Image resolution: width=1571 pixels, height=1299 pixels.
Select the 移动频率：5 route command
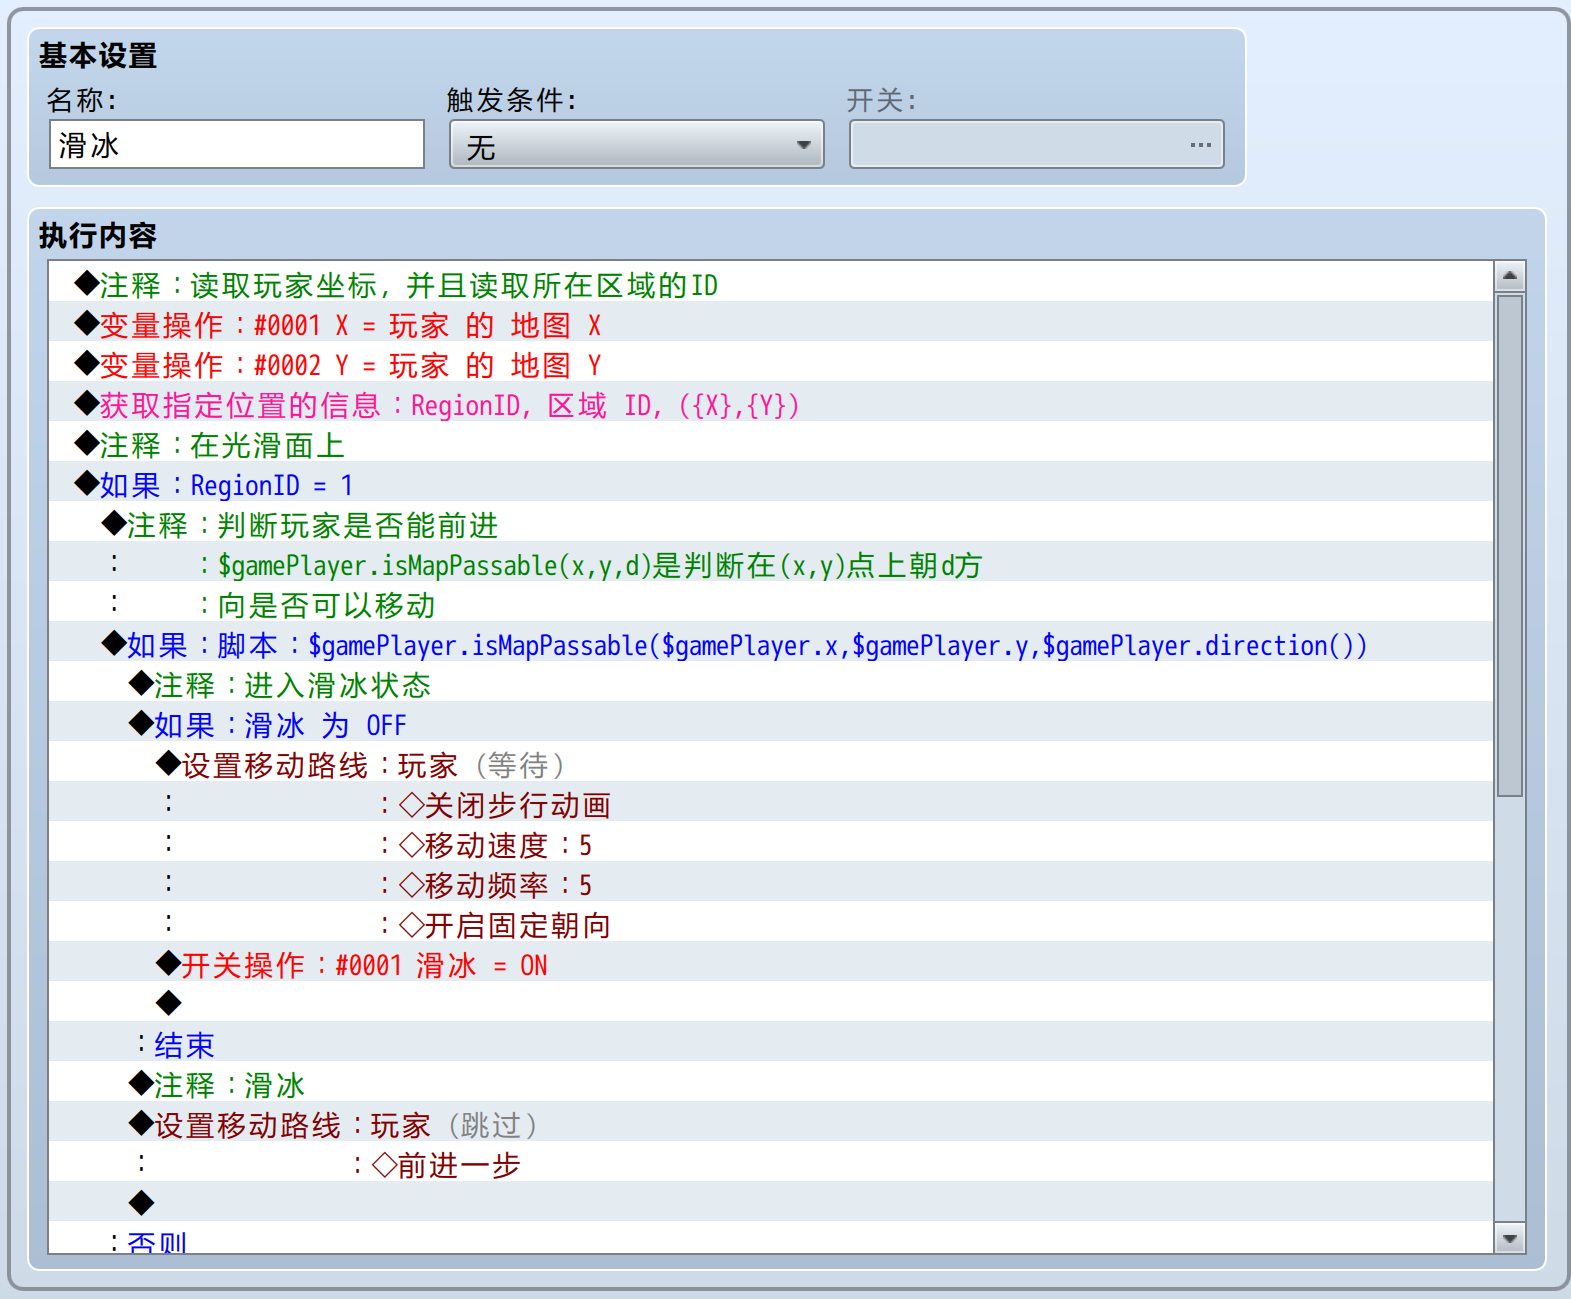point(770,882)
